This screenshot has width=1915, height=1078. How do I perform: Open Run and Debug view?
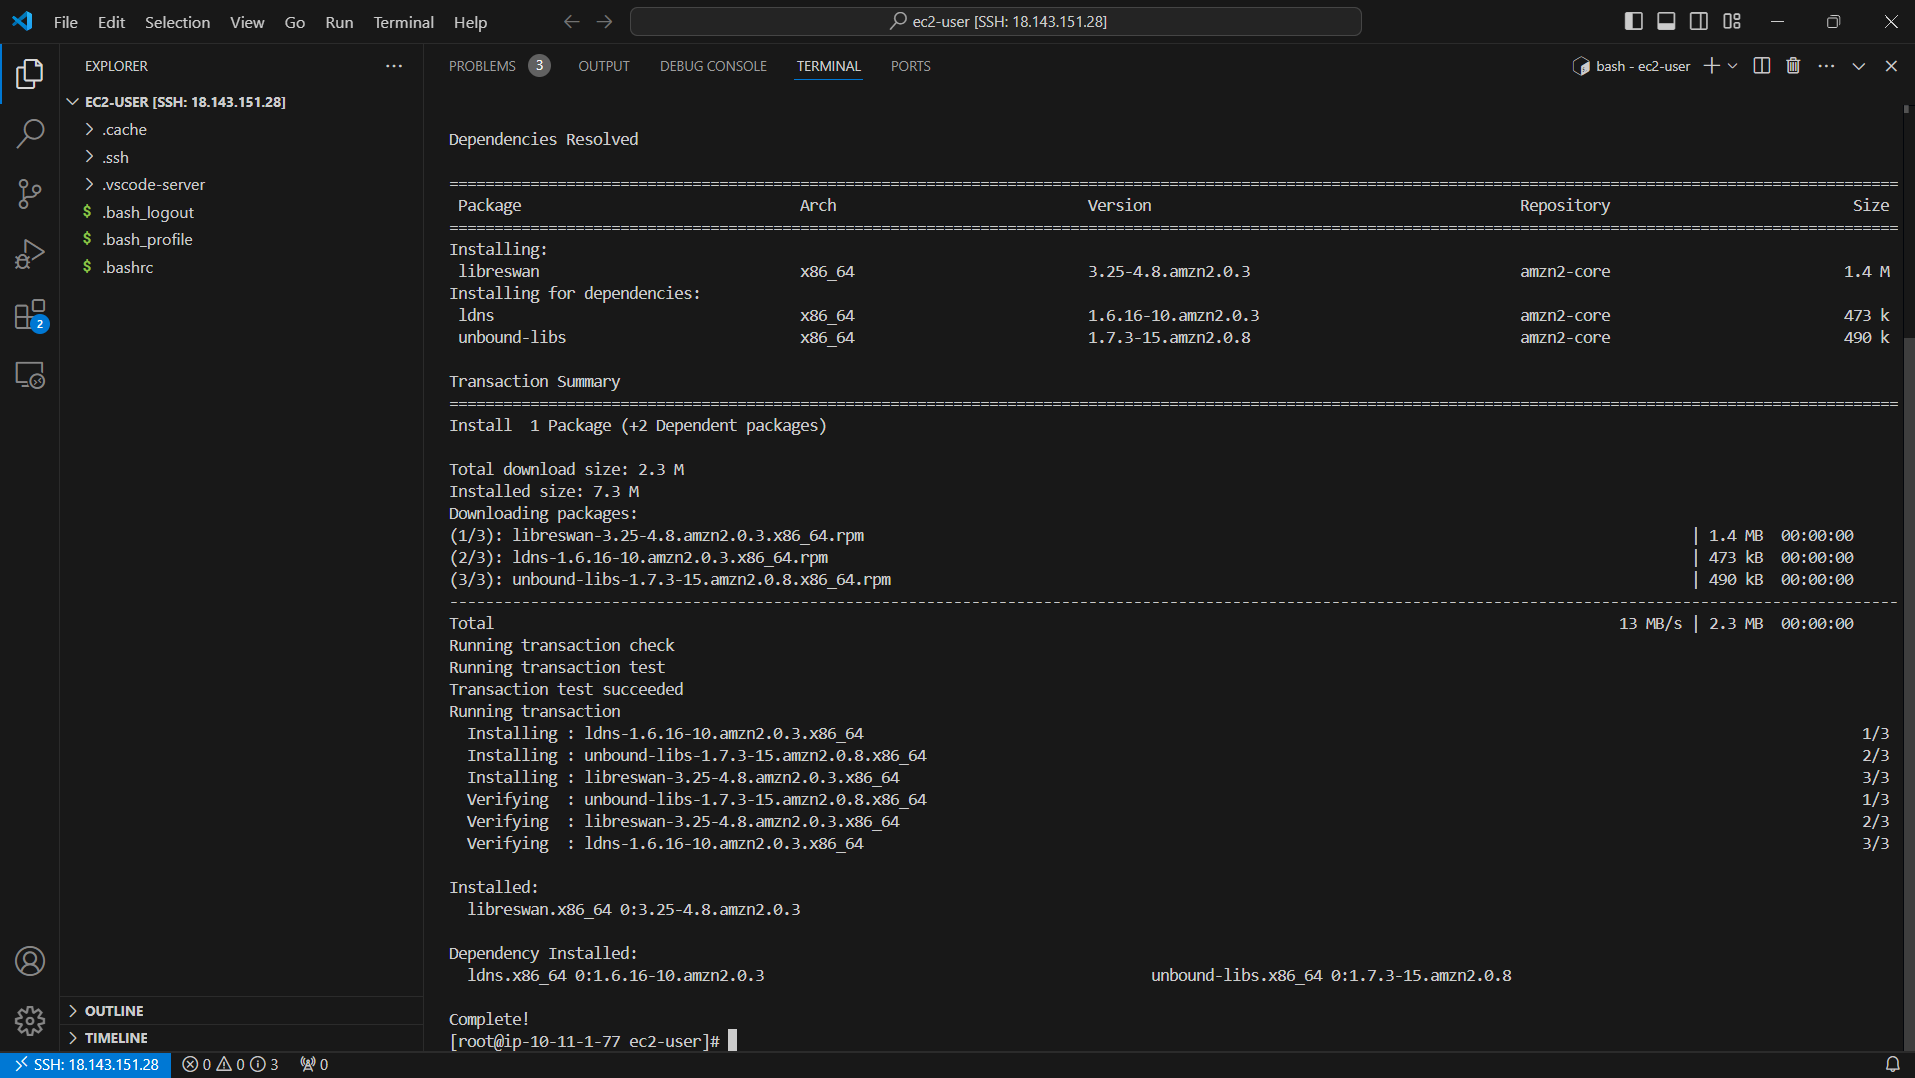pyautogui.click(x=30, y=254)
